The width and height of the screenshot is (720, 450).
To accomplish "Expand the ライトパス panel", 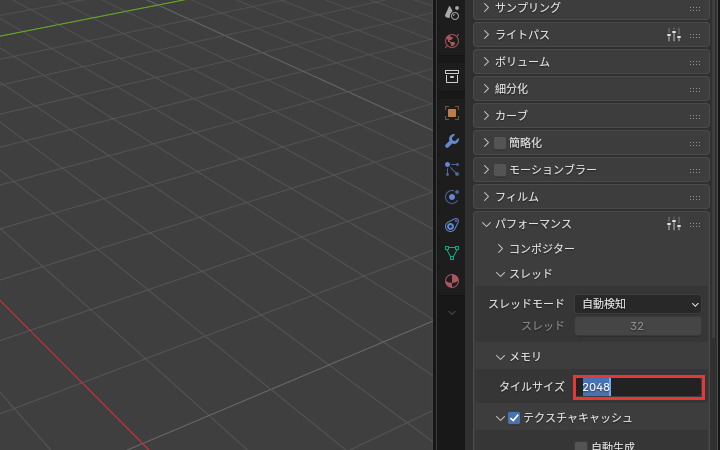I will [486, 35].
